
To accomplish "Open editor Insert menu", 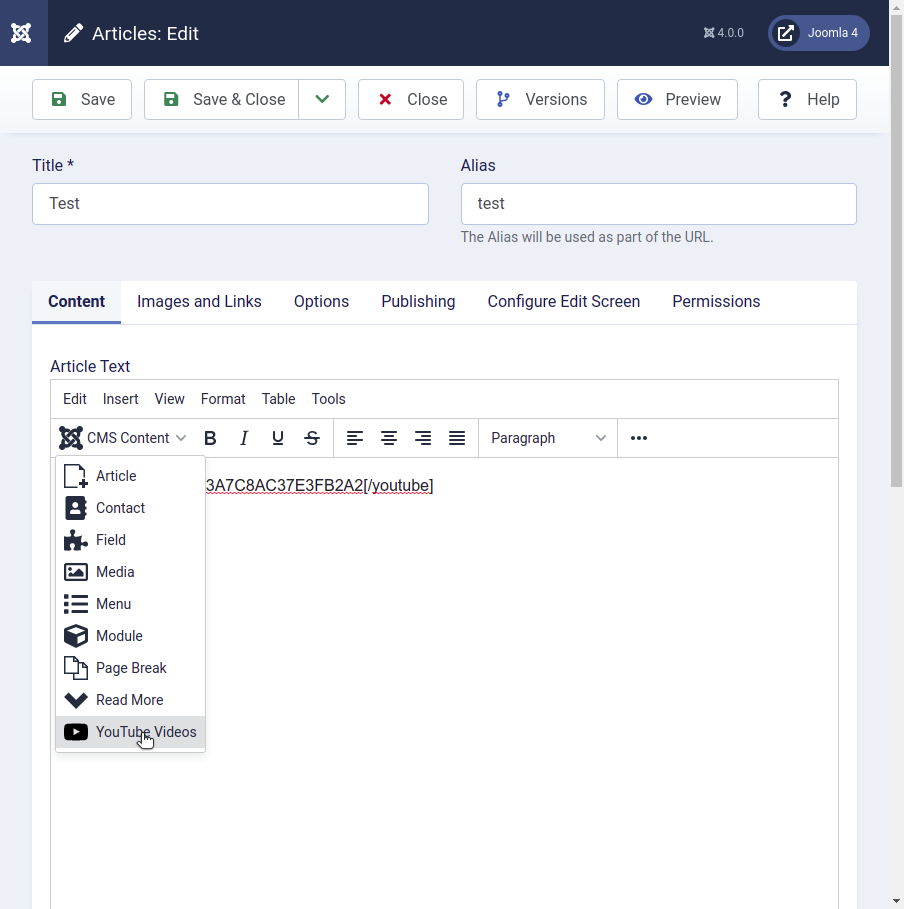I will (121, 399).
